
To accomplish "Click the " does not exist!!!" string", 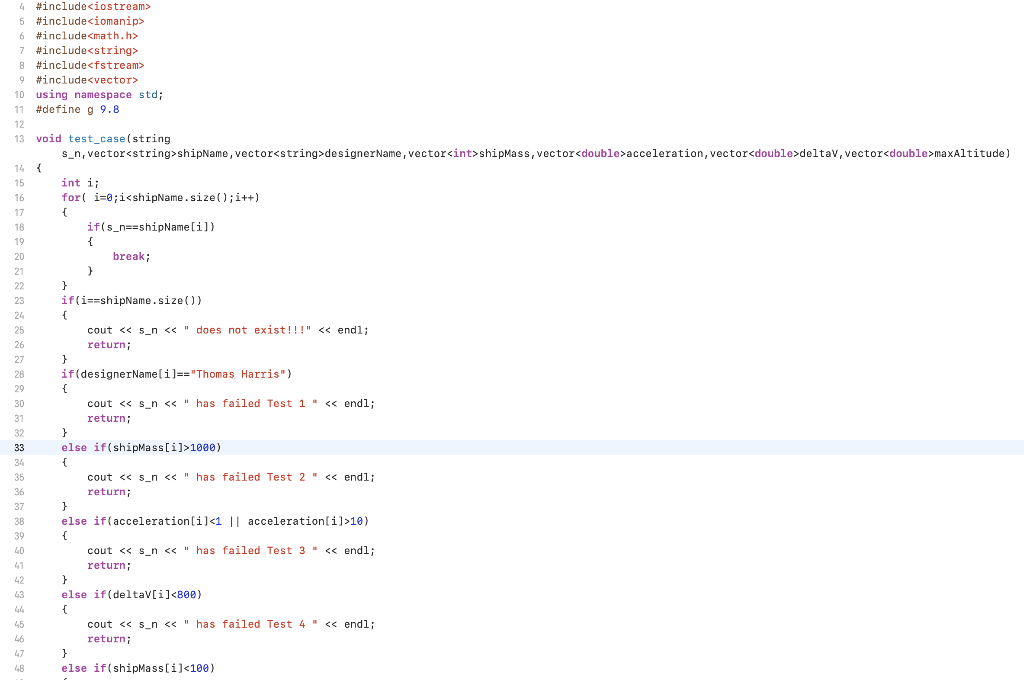I will tap(248, 330).
